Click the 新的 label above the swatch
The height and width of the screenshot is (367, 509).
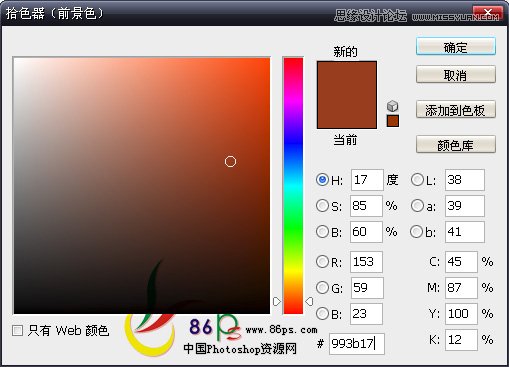point(346,52)
